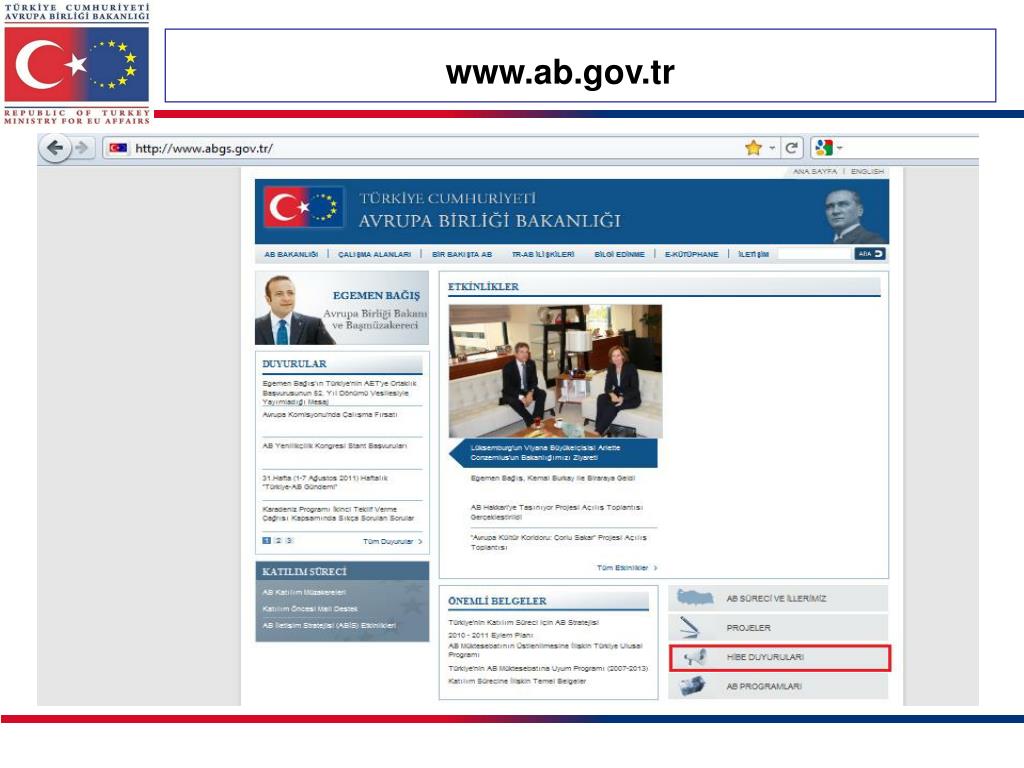This screenshot has height=768, width=1024.
Task: Reload the page with the refresh button
Action: [x=792, y=148]
